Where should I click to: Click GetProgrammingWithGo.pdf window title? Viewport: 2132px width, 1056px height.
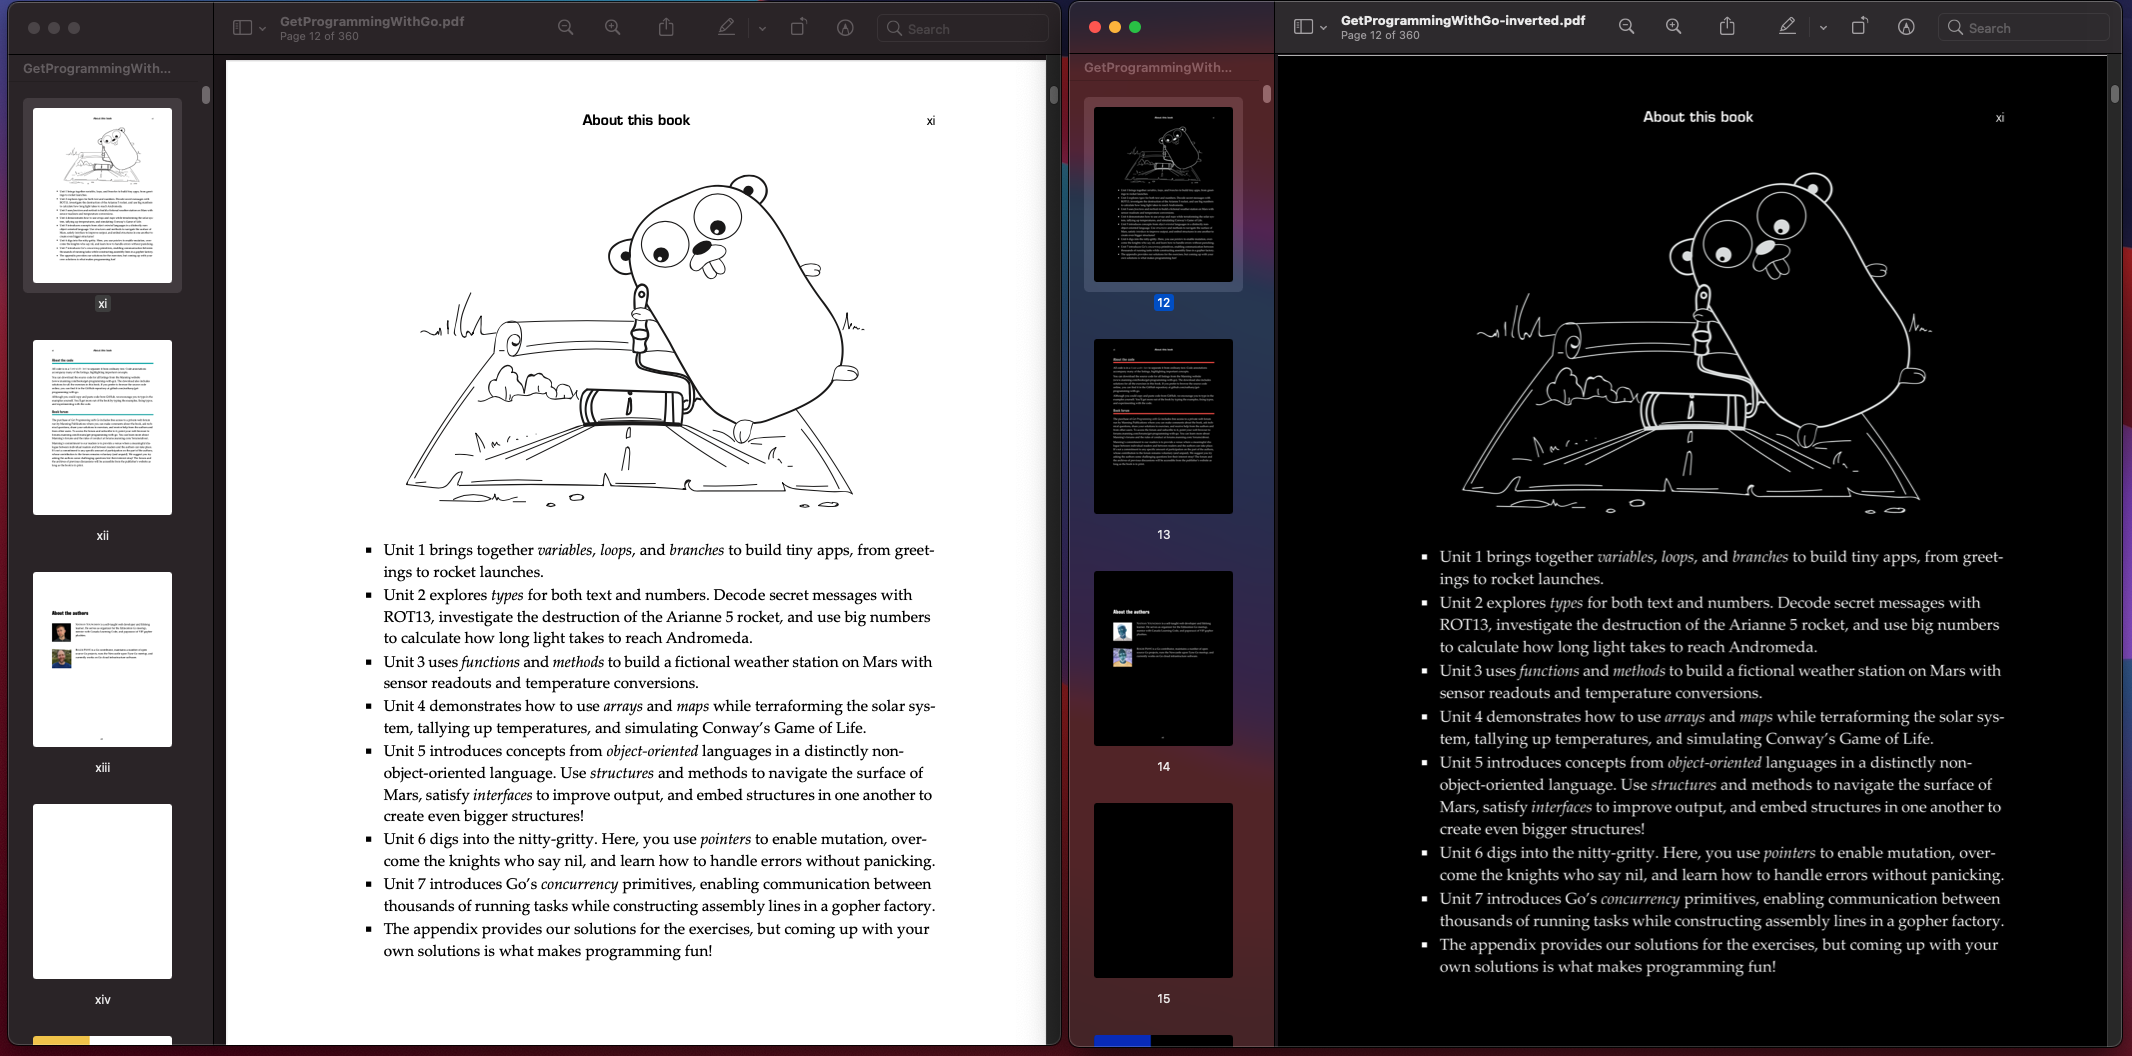(372, 21)
